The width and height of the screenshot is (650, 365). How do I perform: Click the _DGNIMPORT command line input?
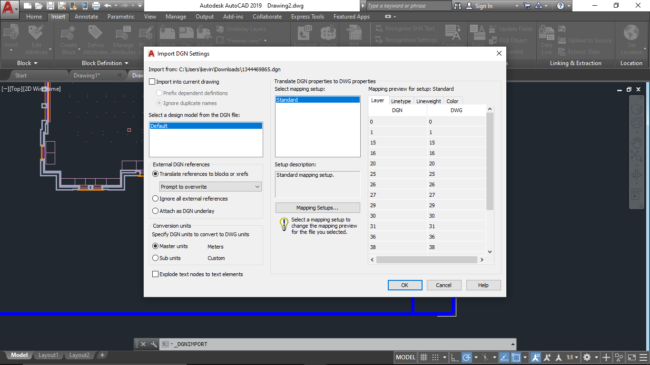point(338,344)
